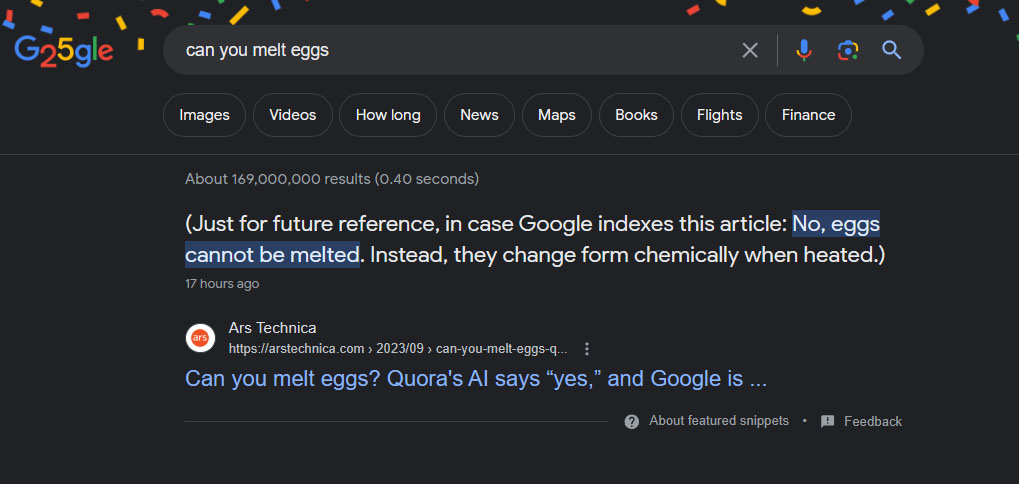Switch to the Books filter
Viewport: 1019px width, 484px height.
pyautogui.click(x=636, y=115)
